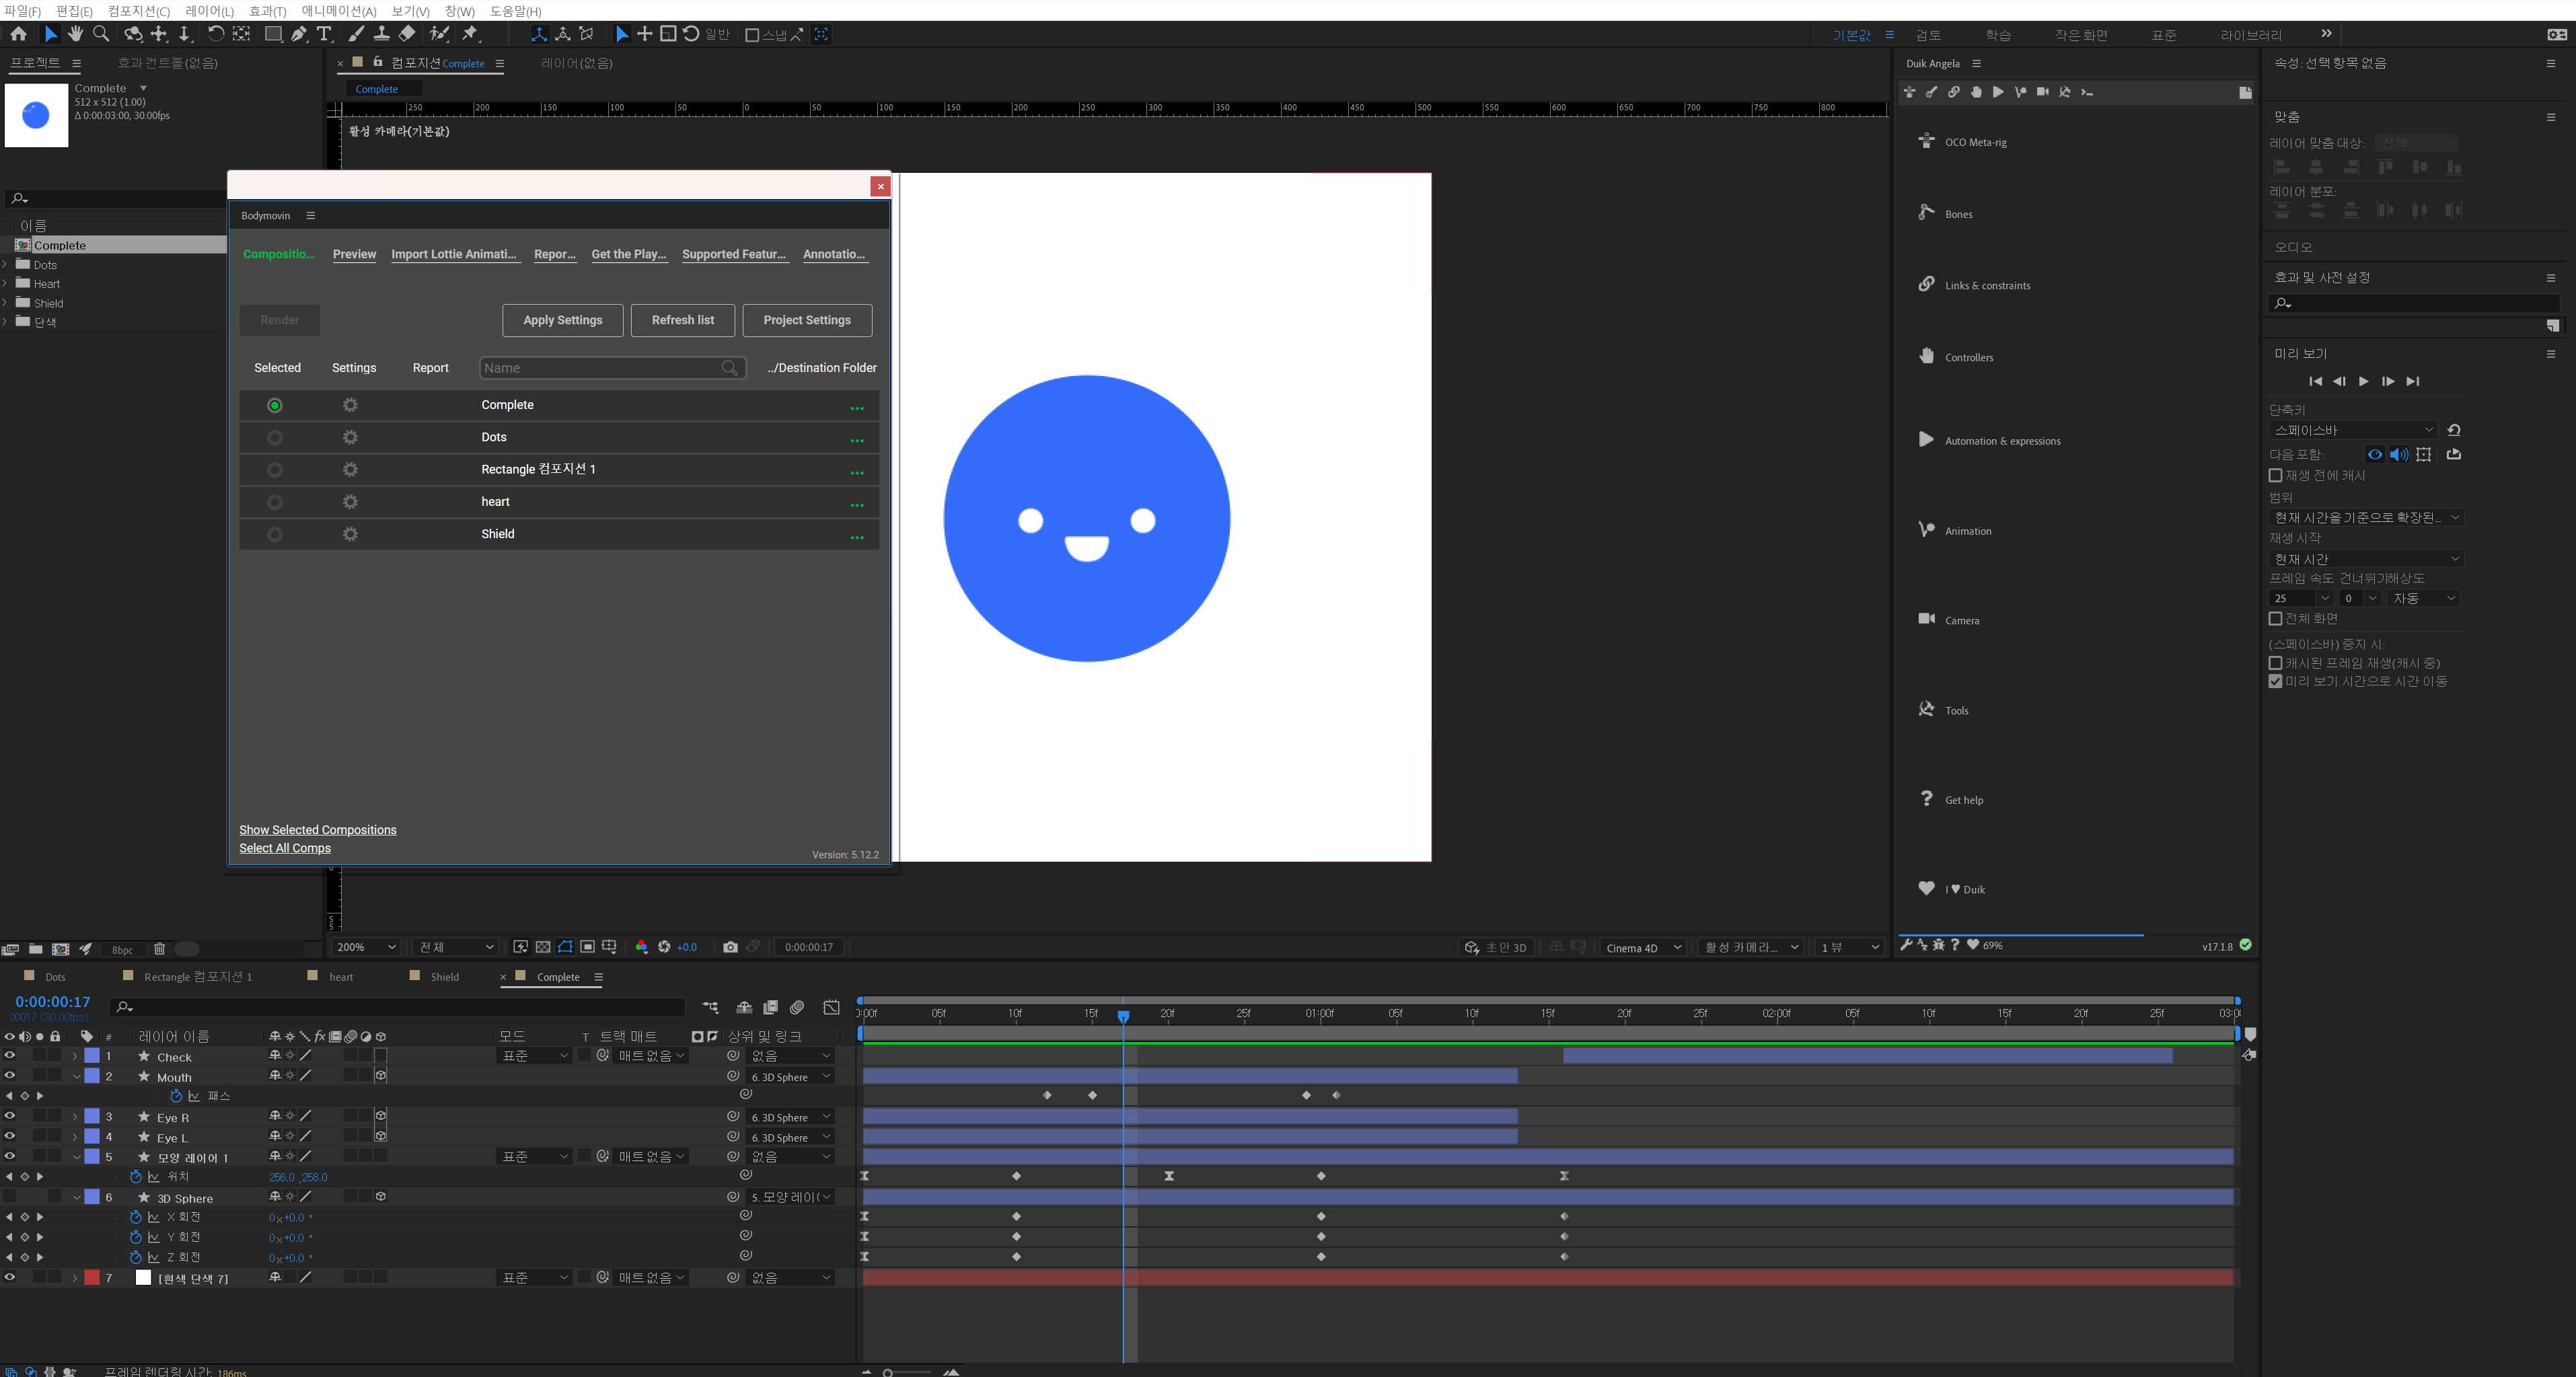
Task: Select the Pen tool in toolbar
Action: click(x=299, y=34)
